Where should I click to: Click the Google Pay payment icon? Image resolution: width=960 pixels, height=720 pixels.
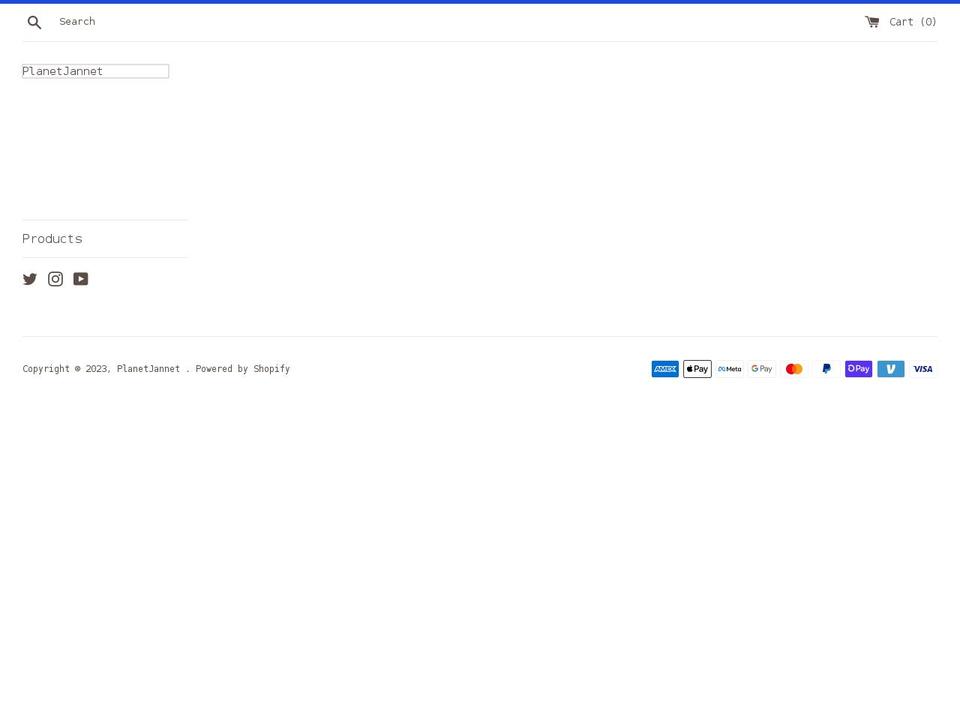pyautogui.click(x=762, y=369)
